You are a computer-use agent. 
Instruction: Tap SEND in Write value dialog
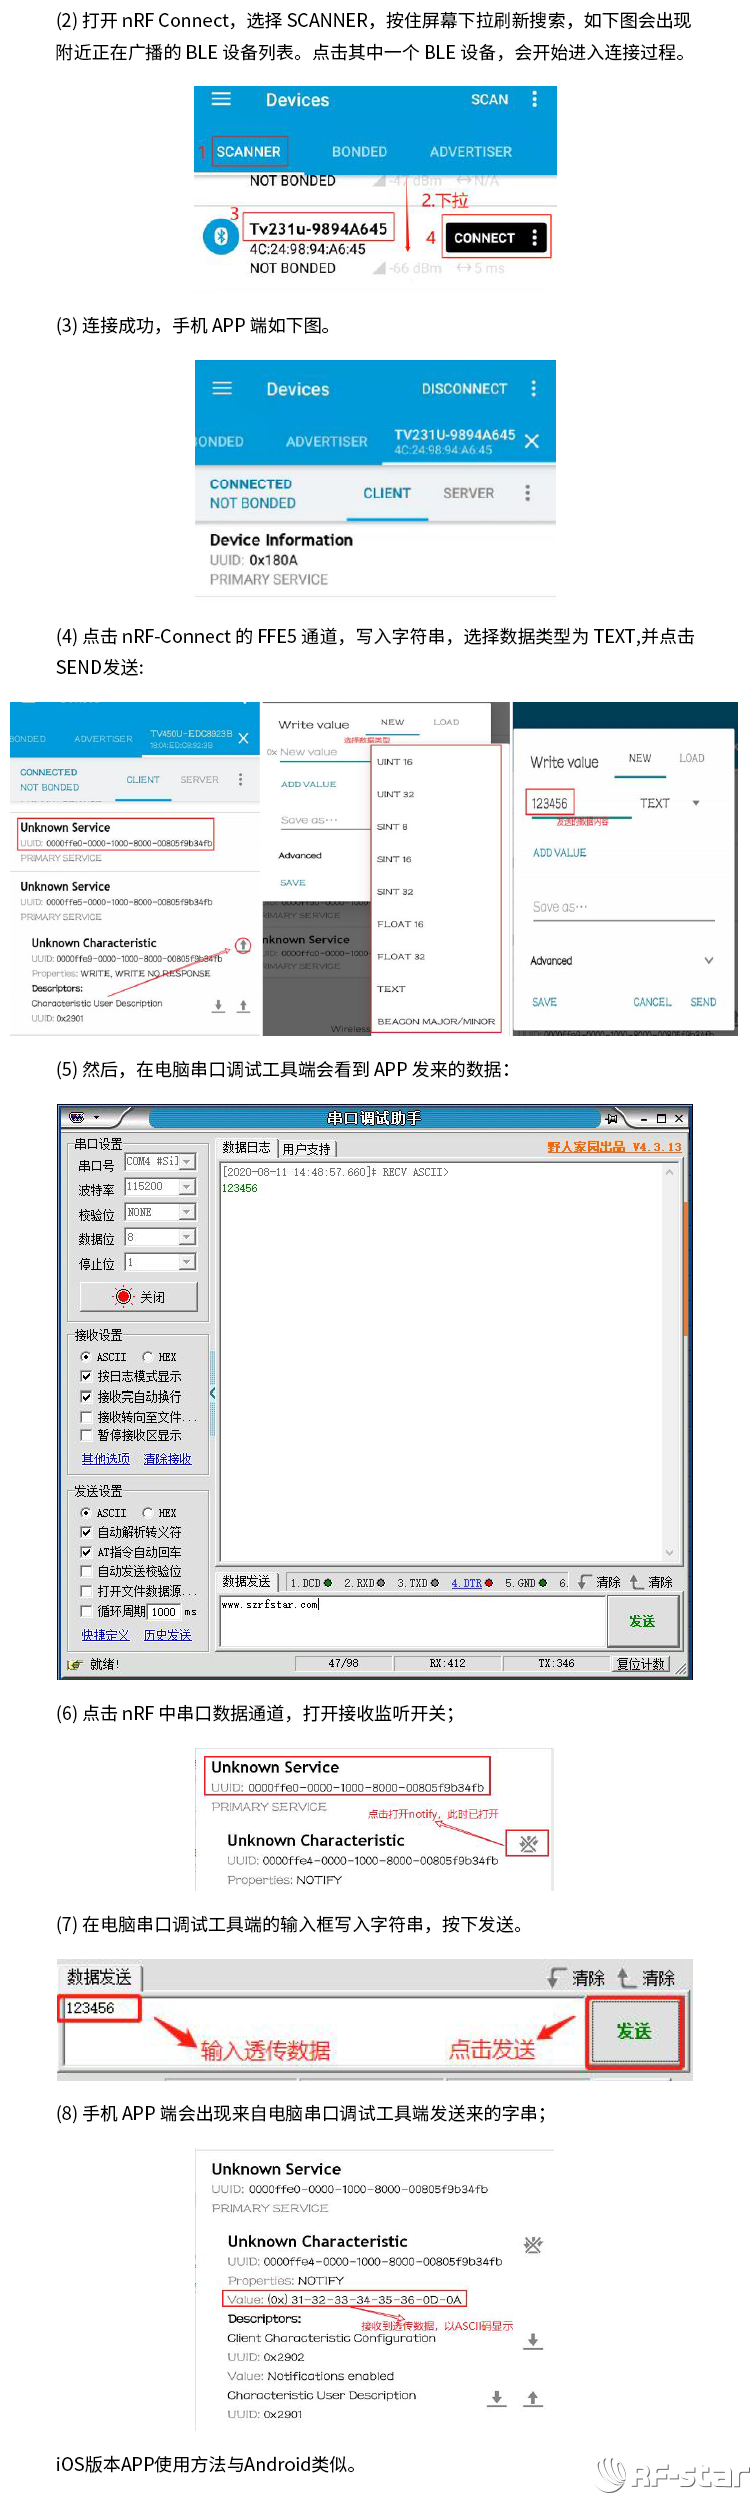[x=703, y=1002]
